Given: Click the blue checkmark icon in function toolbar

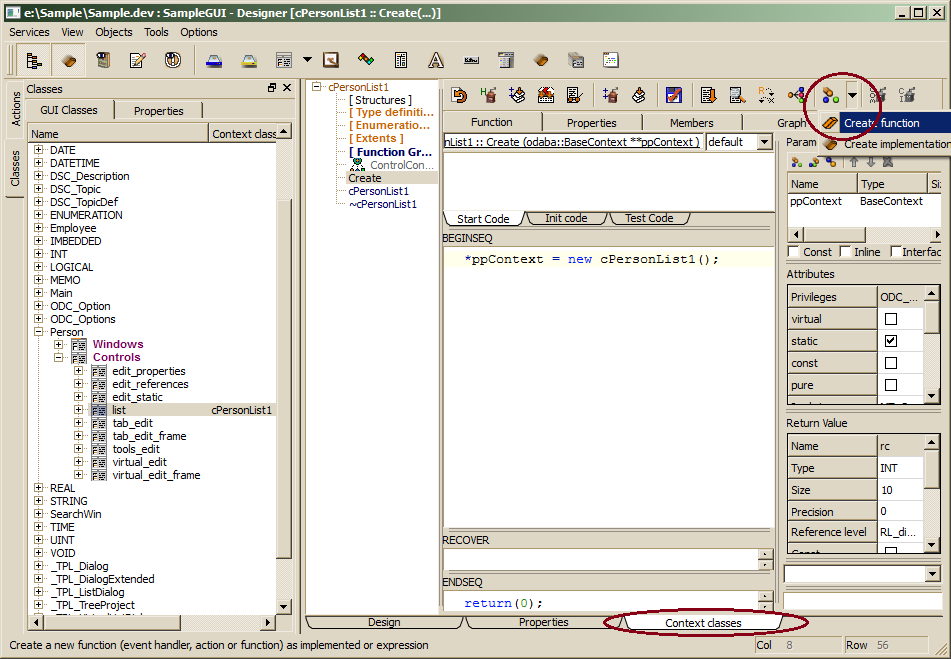Looking at the screenshot, I should [x=674, y=95].
